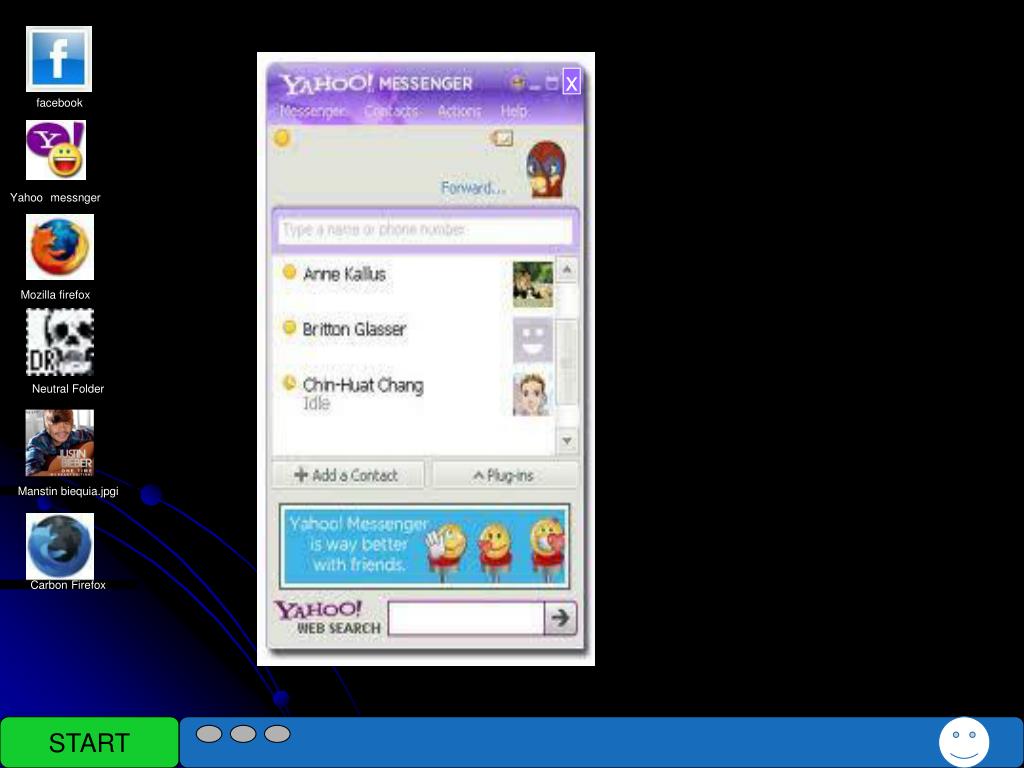Open the Messenger menu
This screenshot has width=1024, height=768.
pyautogui.click(x=312, y=111)
